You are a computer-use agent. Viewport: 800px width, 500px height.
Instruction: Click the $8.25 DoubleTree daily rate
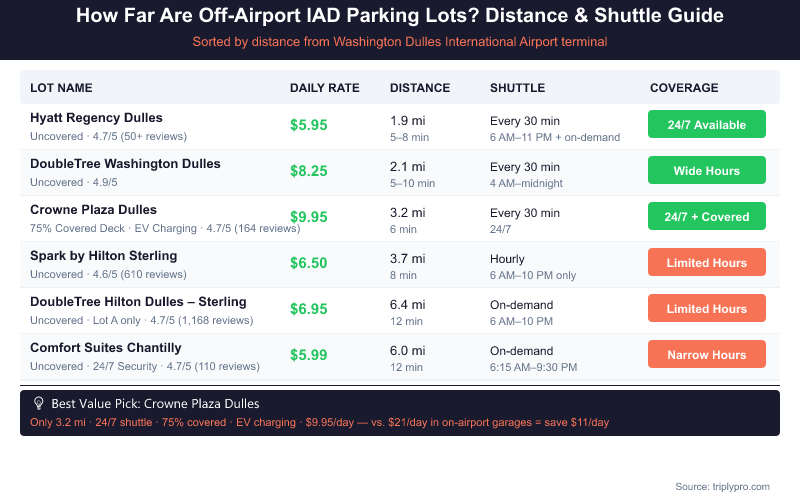point(309,171)
